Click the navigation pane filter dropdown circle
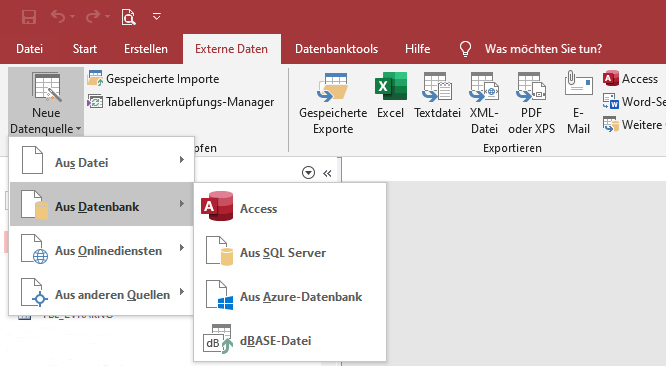This screenshot has width=666, height=366. [x=308, y=173]
